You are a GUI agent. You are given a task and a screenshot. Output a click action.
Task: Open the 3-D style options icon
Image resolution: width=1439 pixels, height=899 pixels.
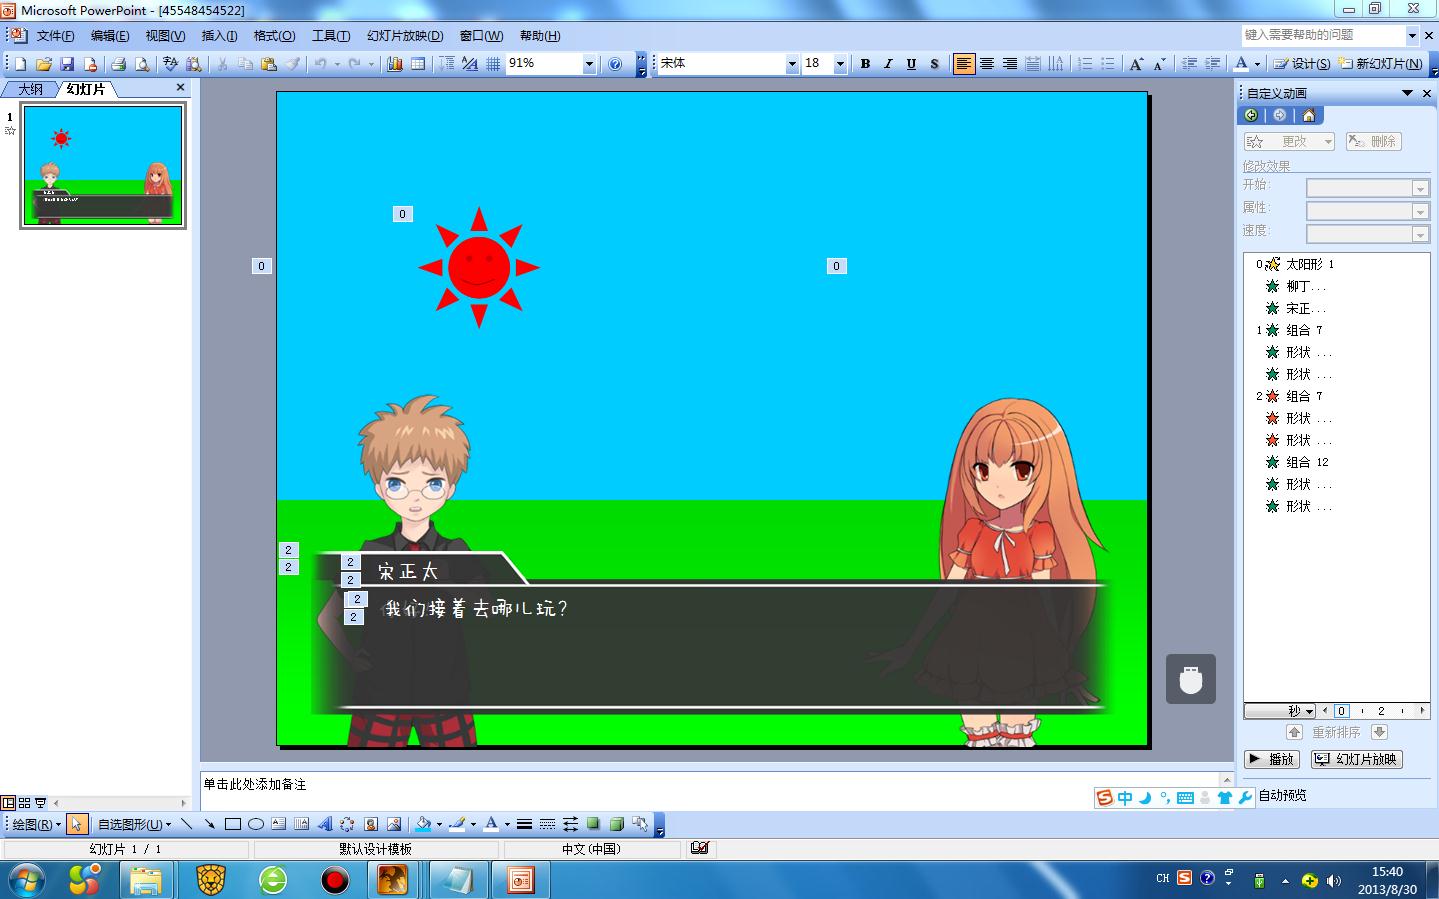617,824
